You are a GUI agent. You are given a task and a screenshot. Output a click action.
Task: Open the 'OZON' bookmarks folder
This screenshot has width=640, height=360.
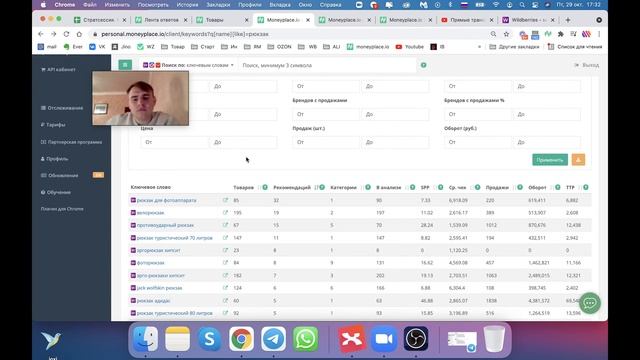tap(280, 47)
